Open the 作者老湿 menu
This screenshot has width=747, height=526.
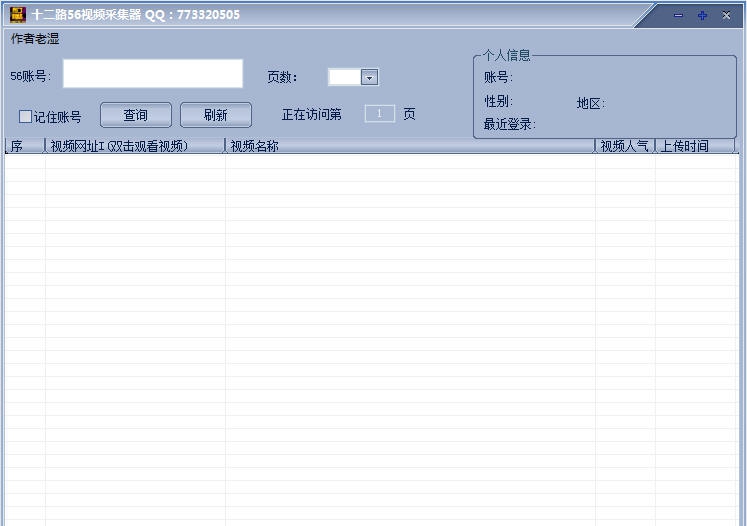tap(35, 39)
